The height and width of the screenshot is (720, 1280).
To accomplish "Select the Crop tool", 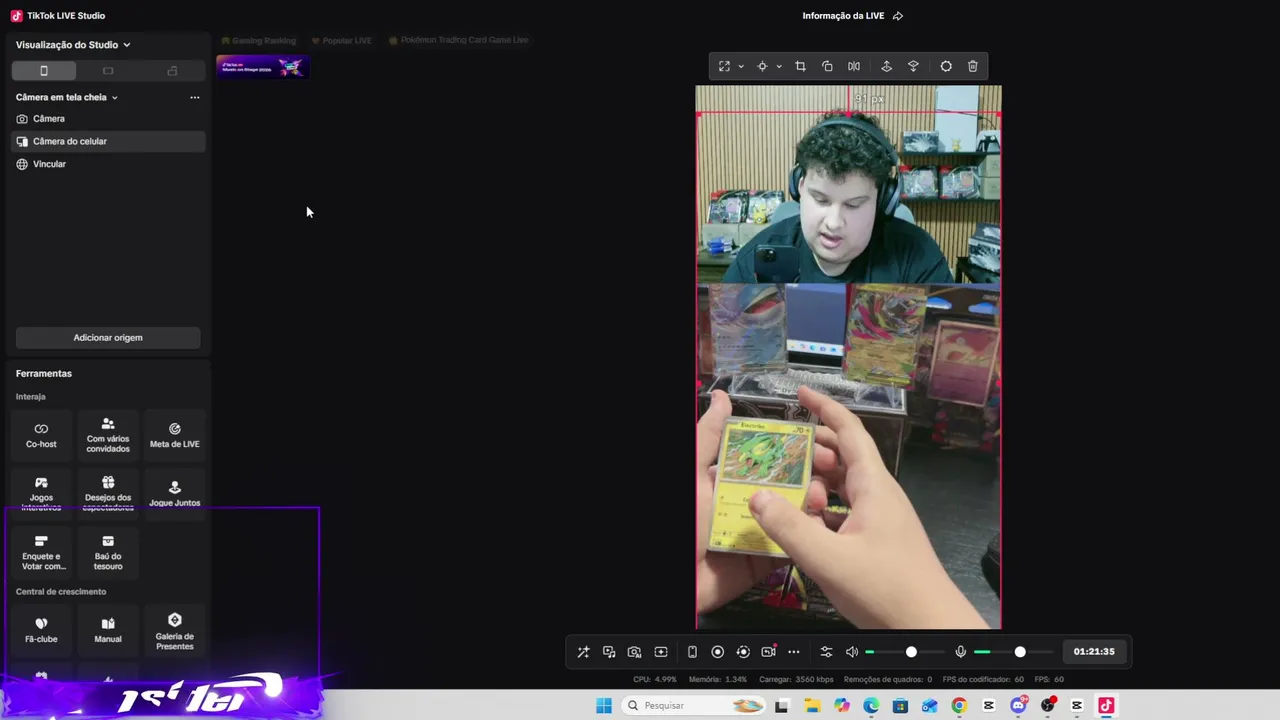I will 800,66.
